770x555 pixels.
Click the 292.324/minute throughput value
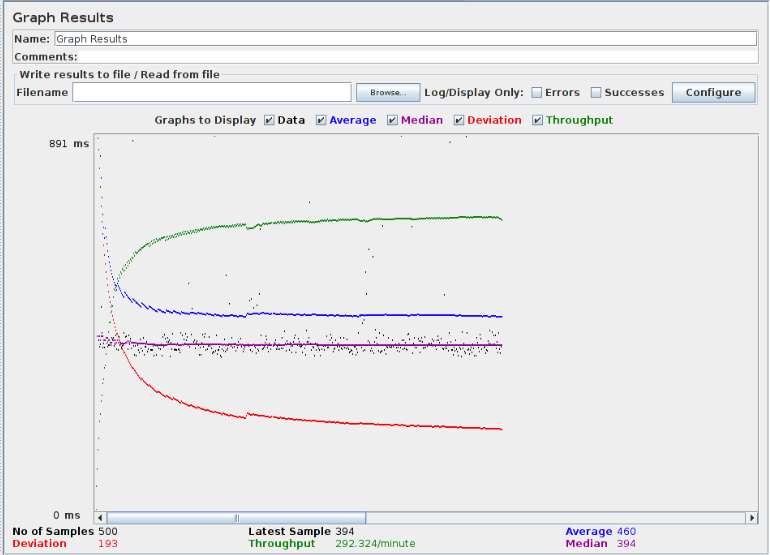375,544
